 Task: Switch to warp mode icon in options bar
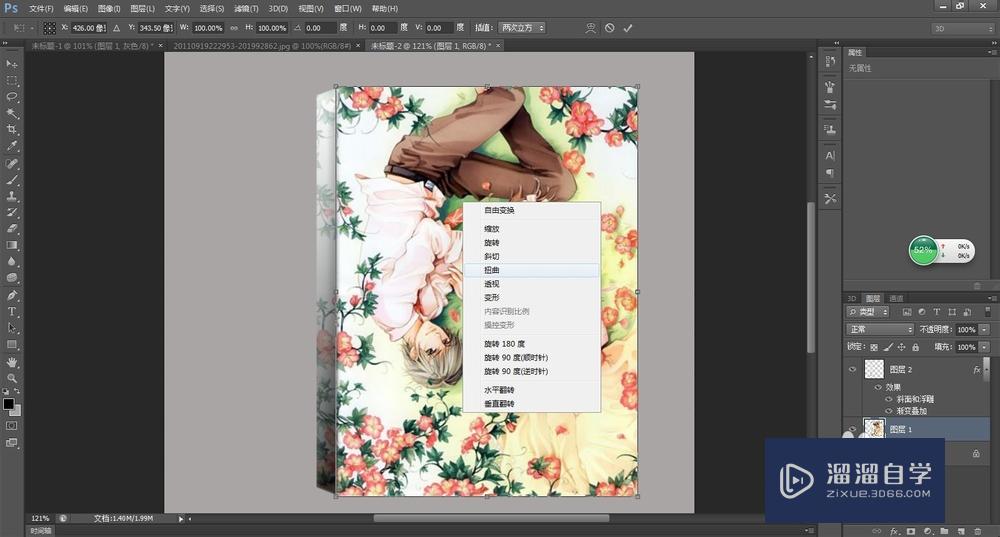(590, 28)
